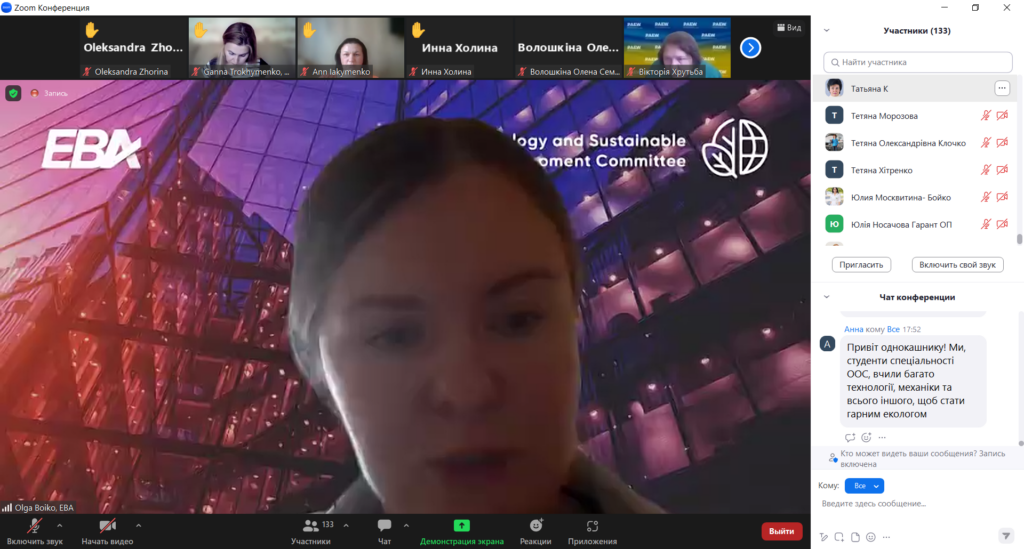This screenshot has width=1024, height=549.
Task: Select Ganna Trokhymenko video thumbnail
Action: [242, 48]
